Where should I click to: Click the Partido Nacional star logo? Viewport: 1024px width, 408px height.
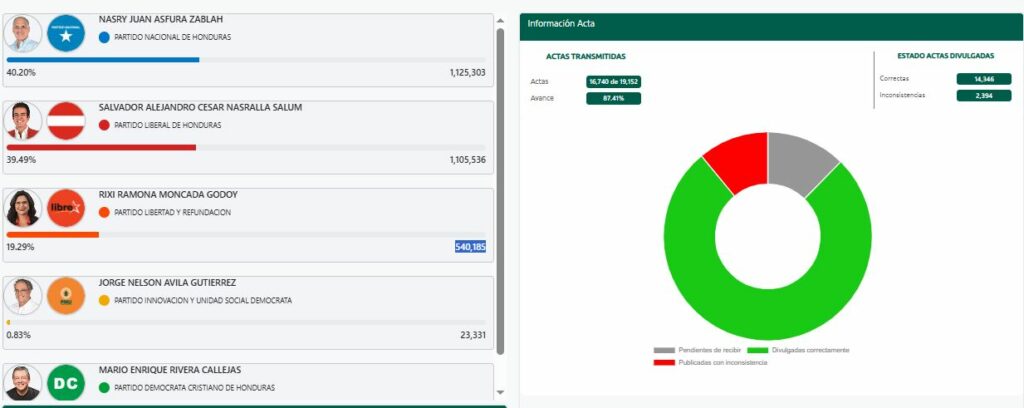(x=66, y=34)
